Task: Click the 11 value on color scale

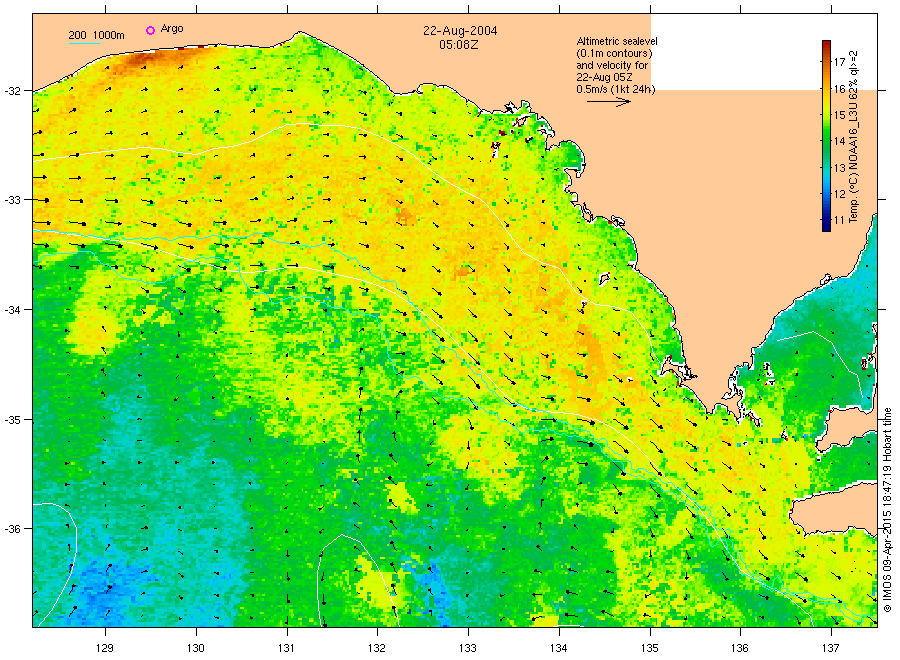Action: [839, 220]
